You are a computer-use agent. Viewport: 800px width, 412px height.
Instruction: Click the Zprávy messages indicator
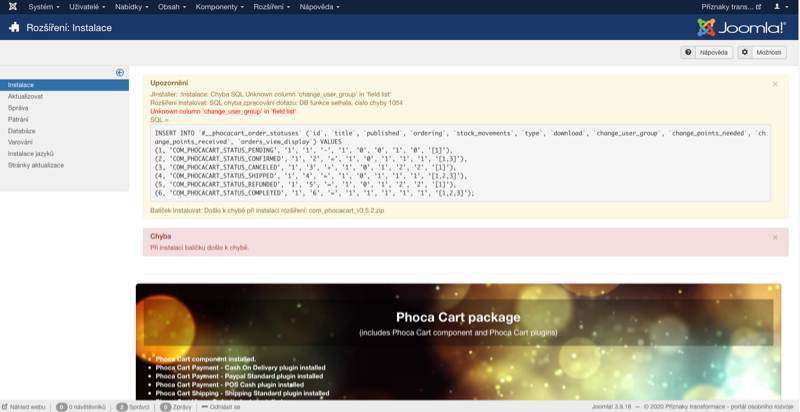coord(176,407)
